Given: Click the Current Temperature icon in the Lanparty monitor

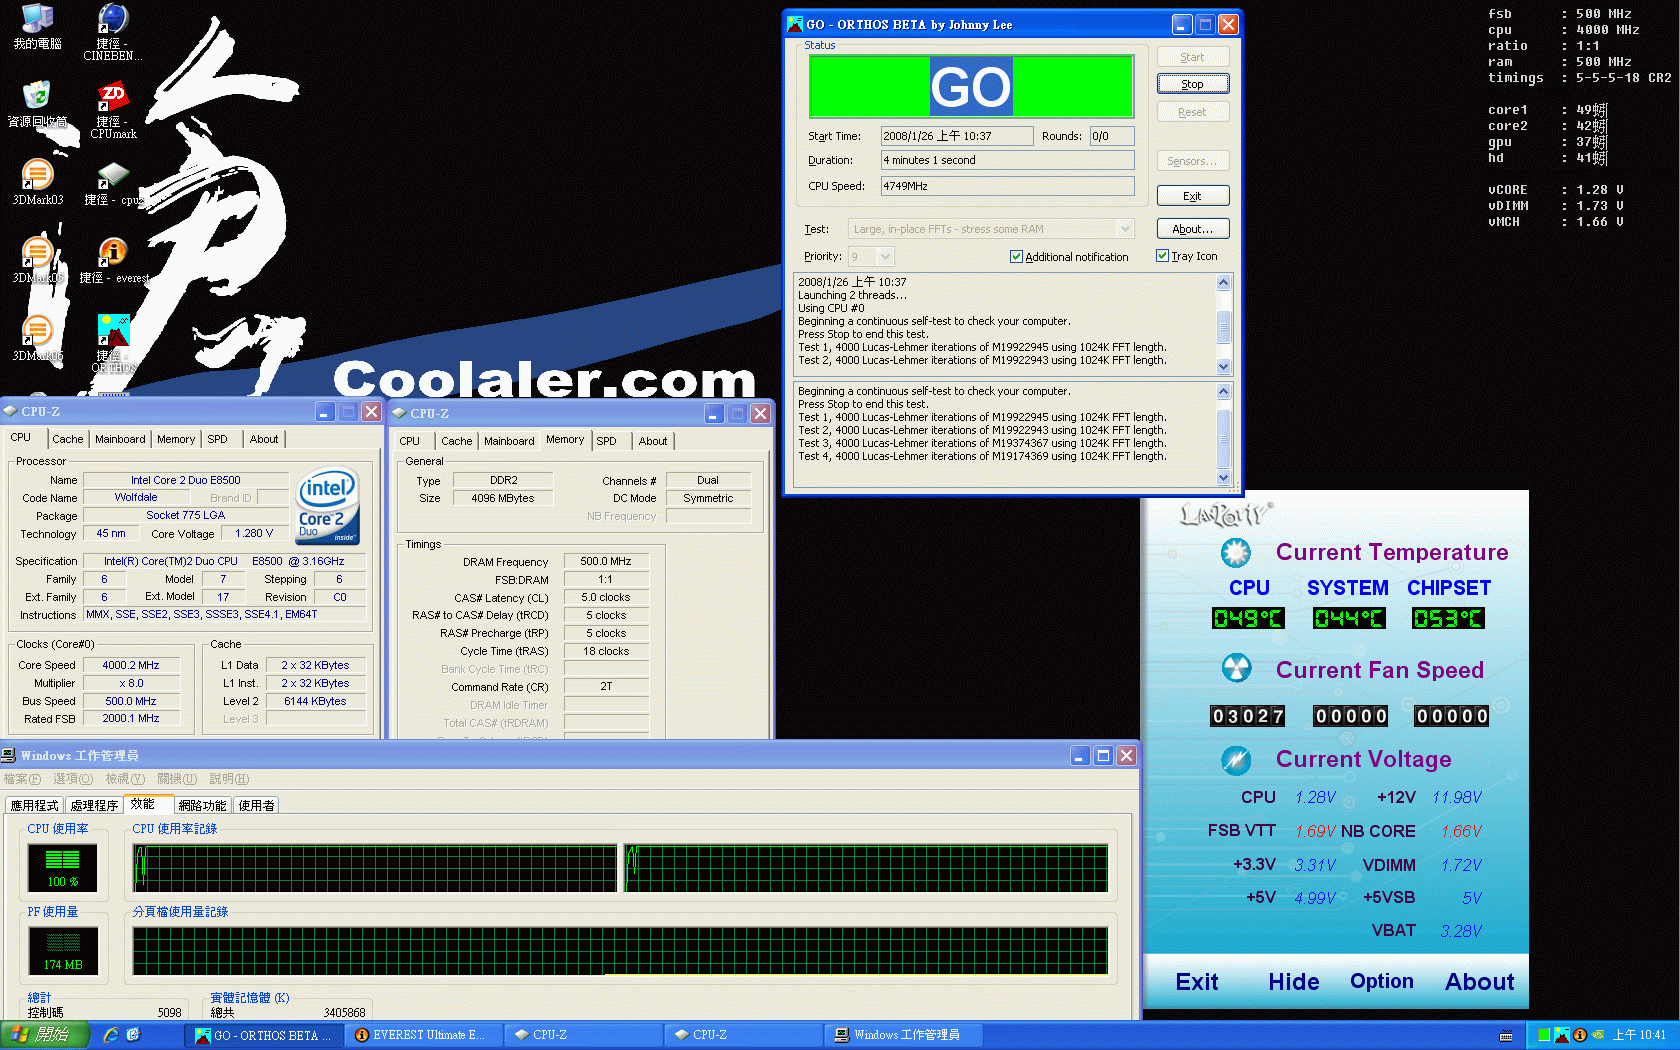Looking at the screenshot, I should (x=1236, y=552).
